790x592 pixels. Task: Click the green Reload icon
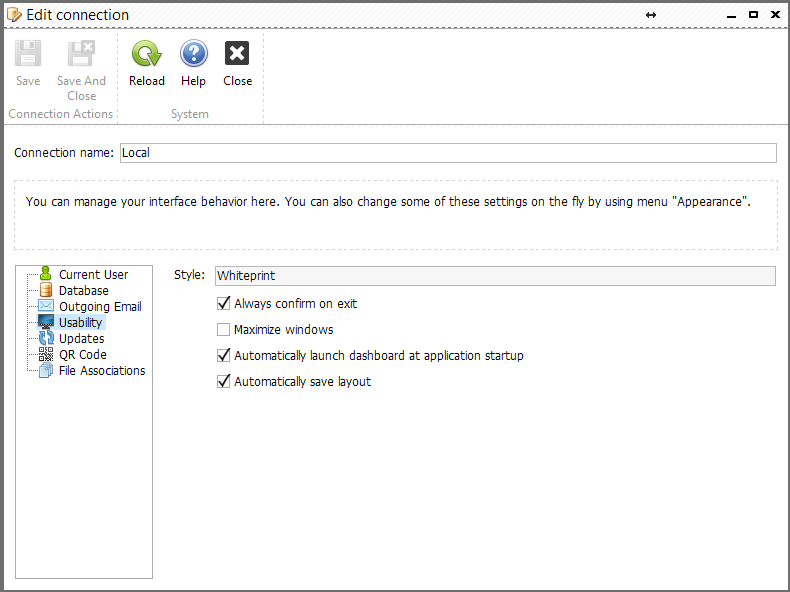pos(147,53)
